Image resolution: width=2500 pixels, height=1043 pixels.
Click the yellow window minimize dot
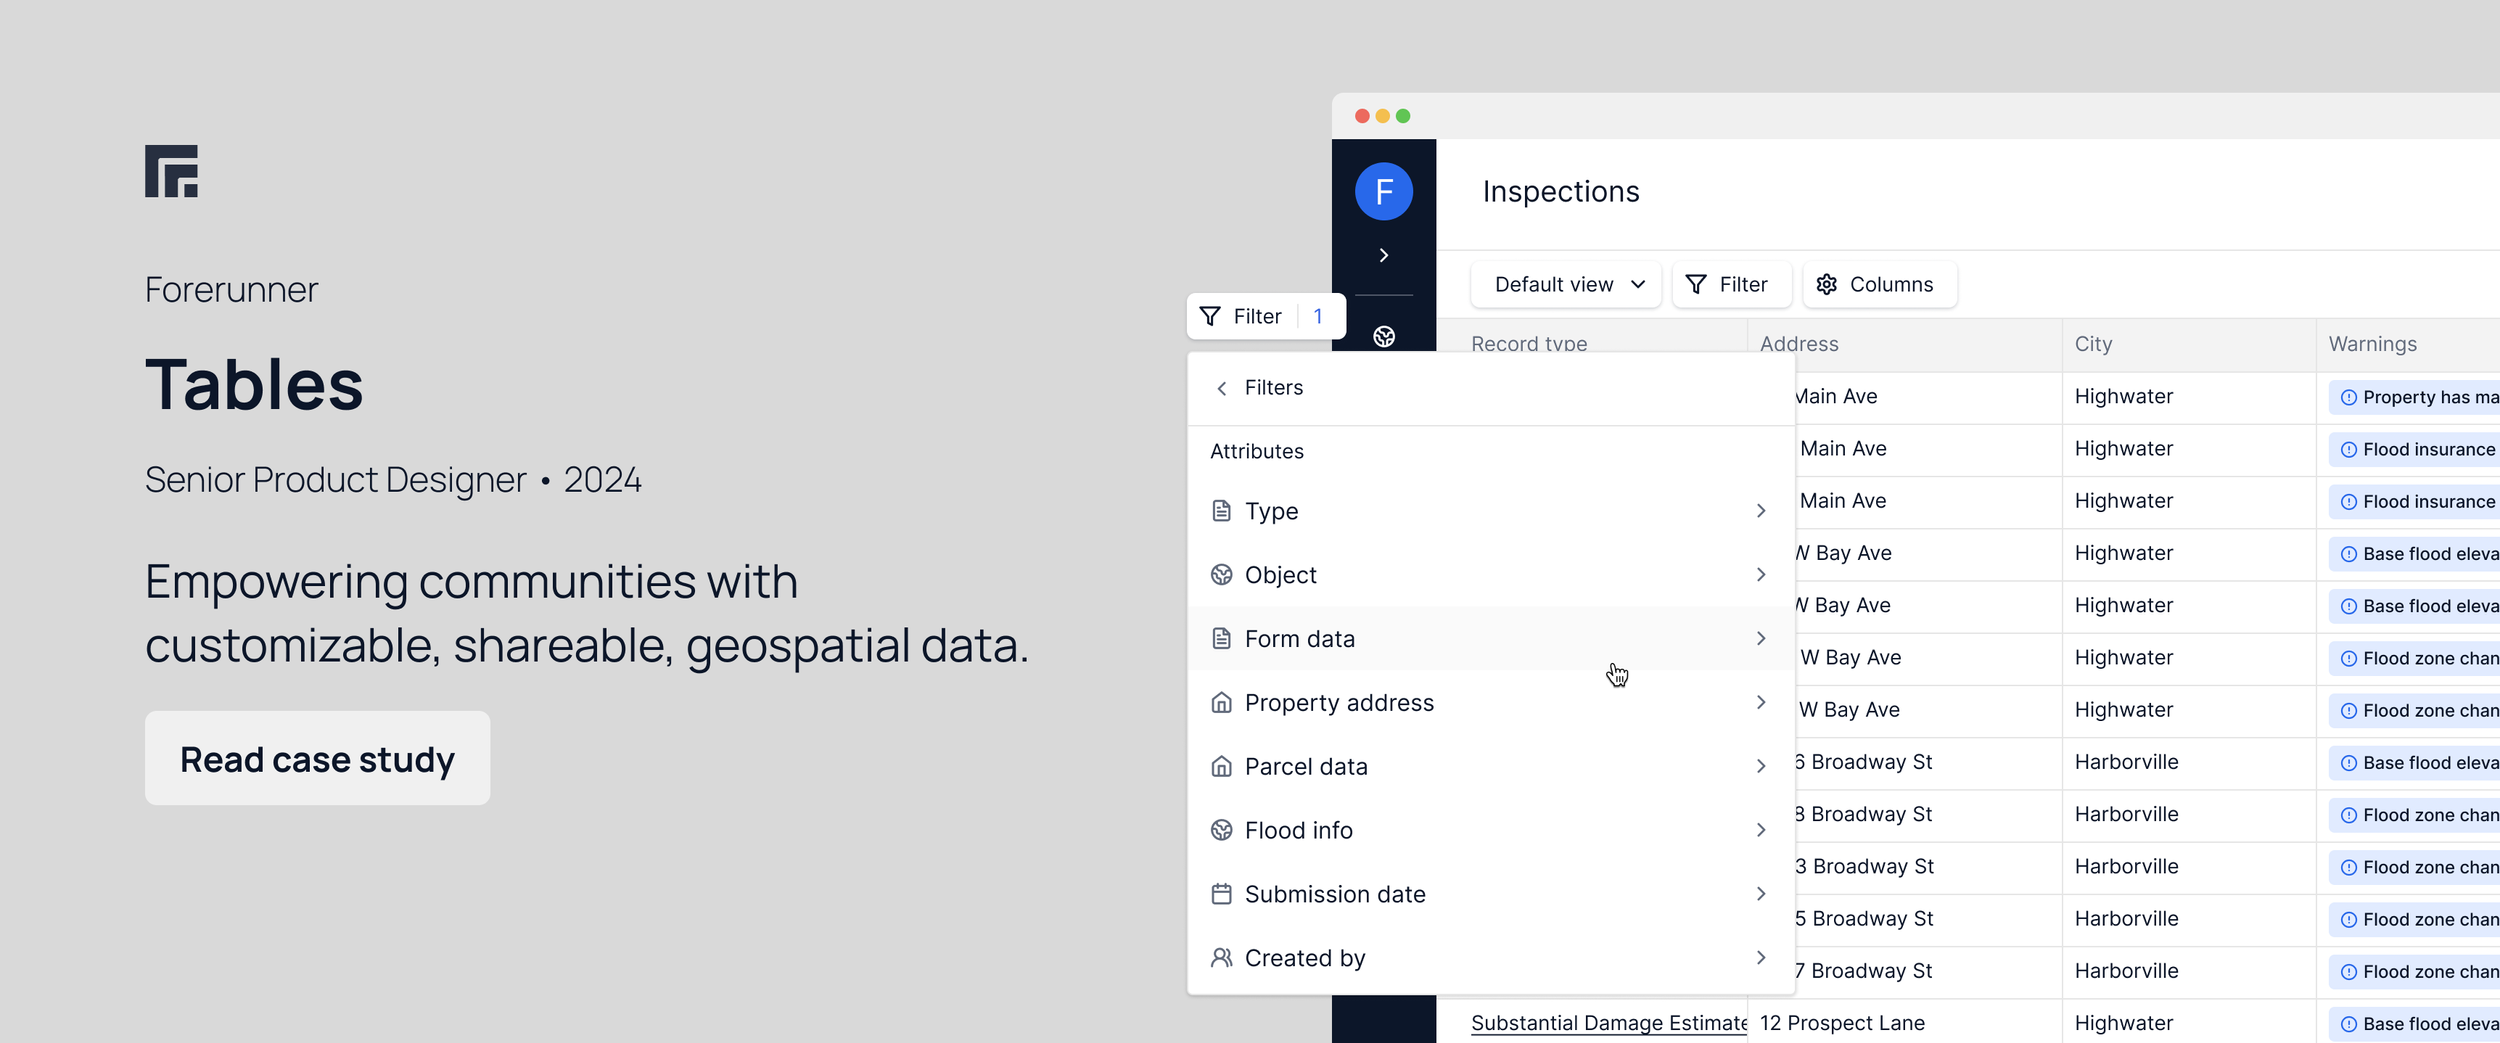[1383, 116]
